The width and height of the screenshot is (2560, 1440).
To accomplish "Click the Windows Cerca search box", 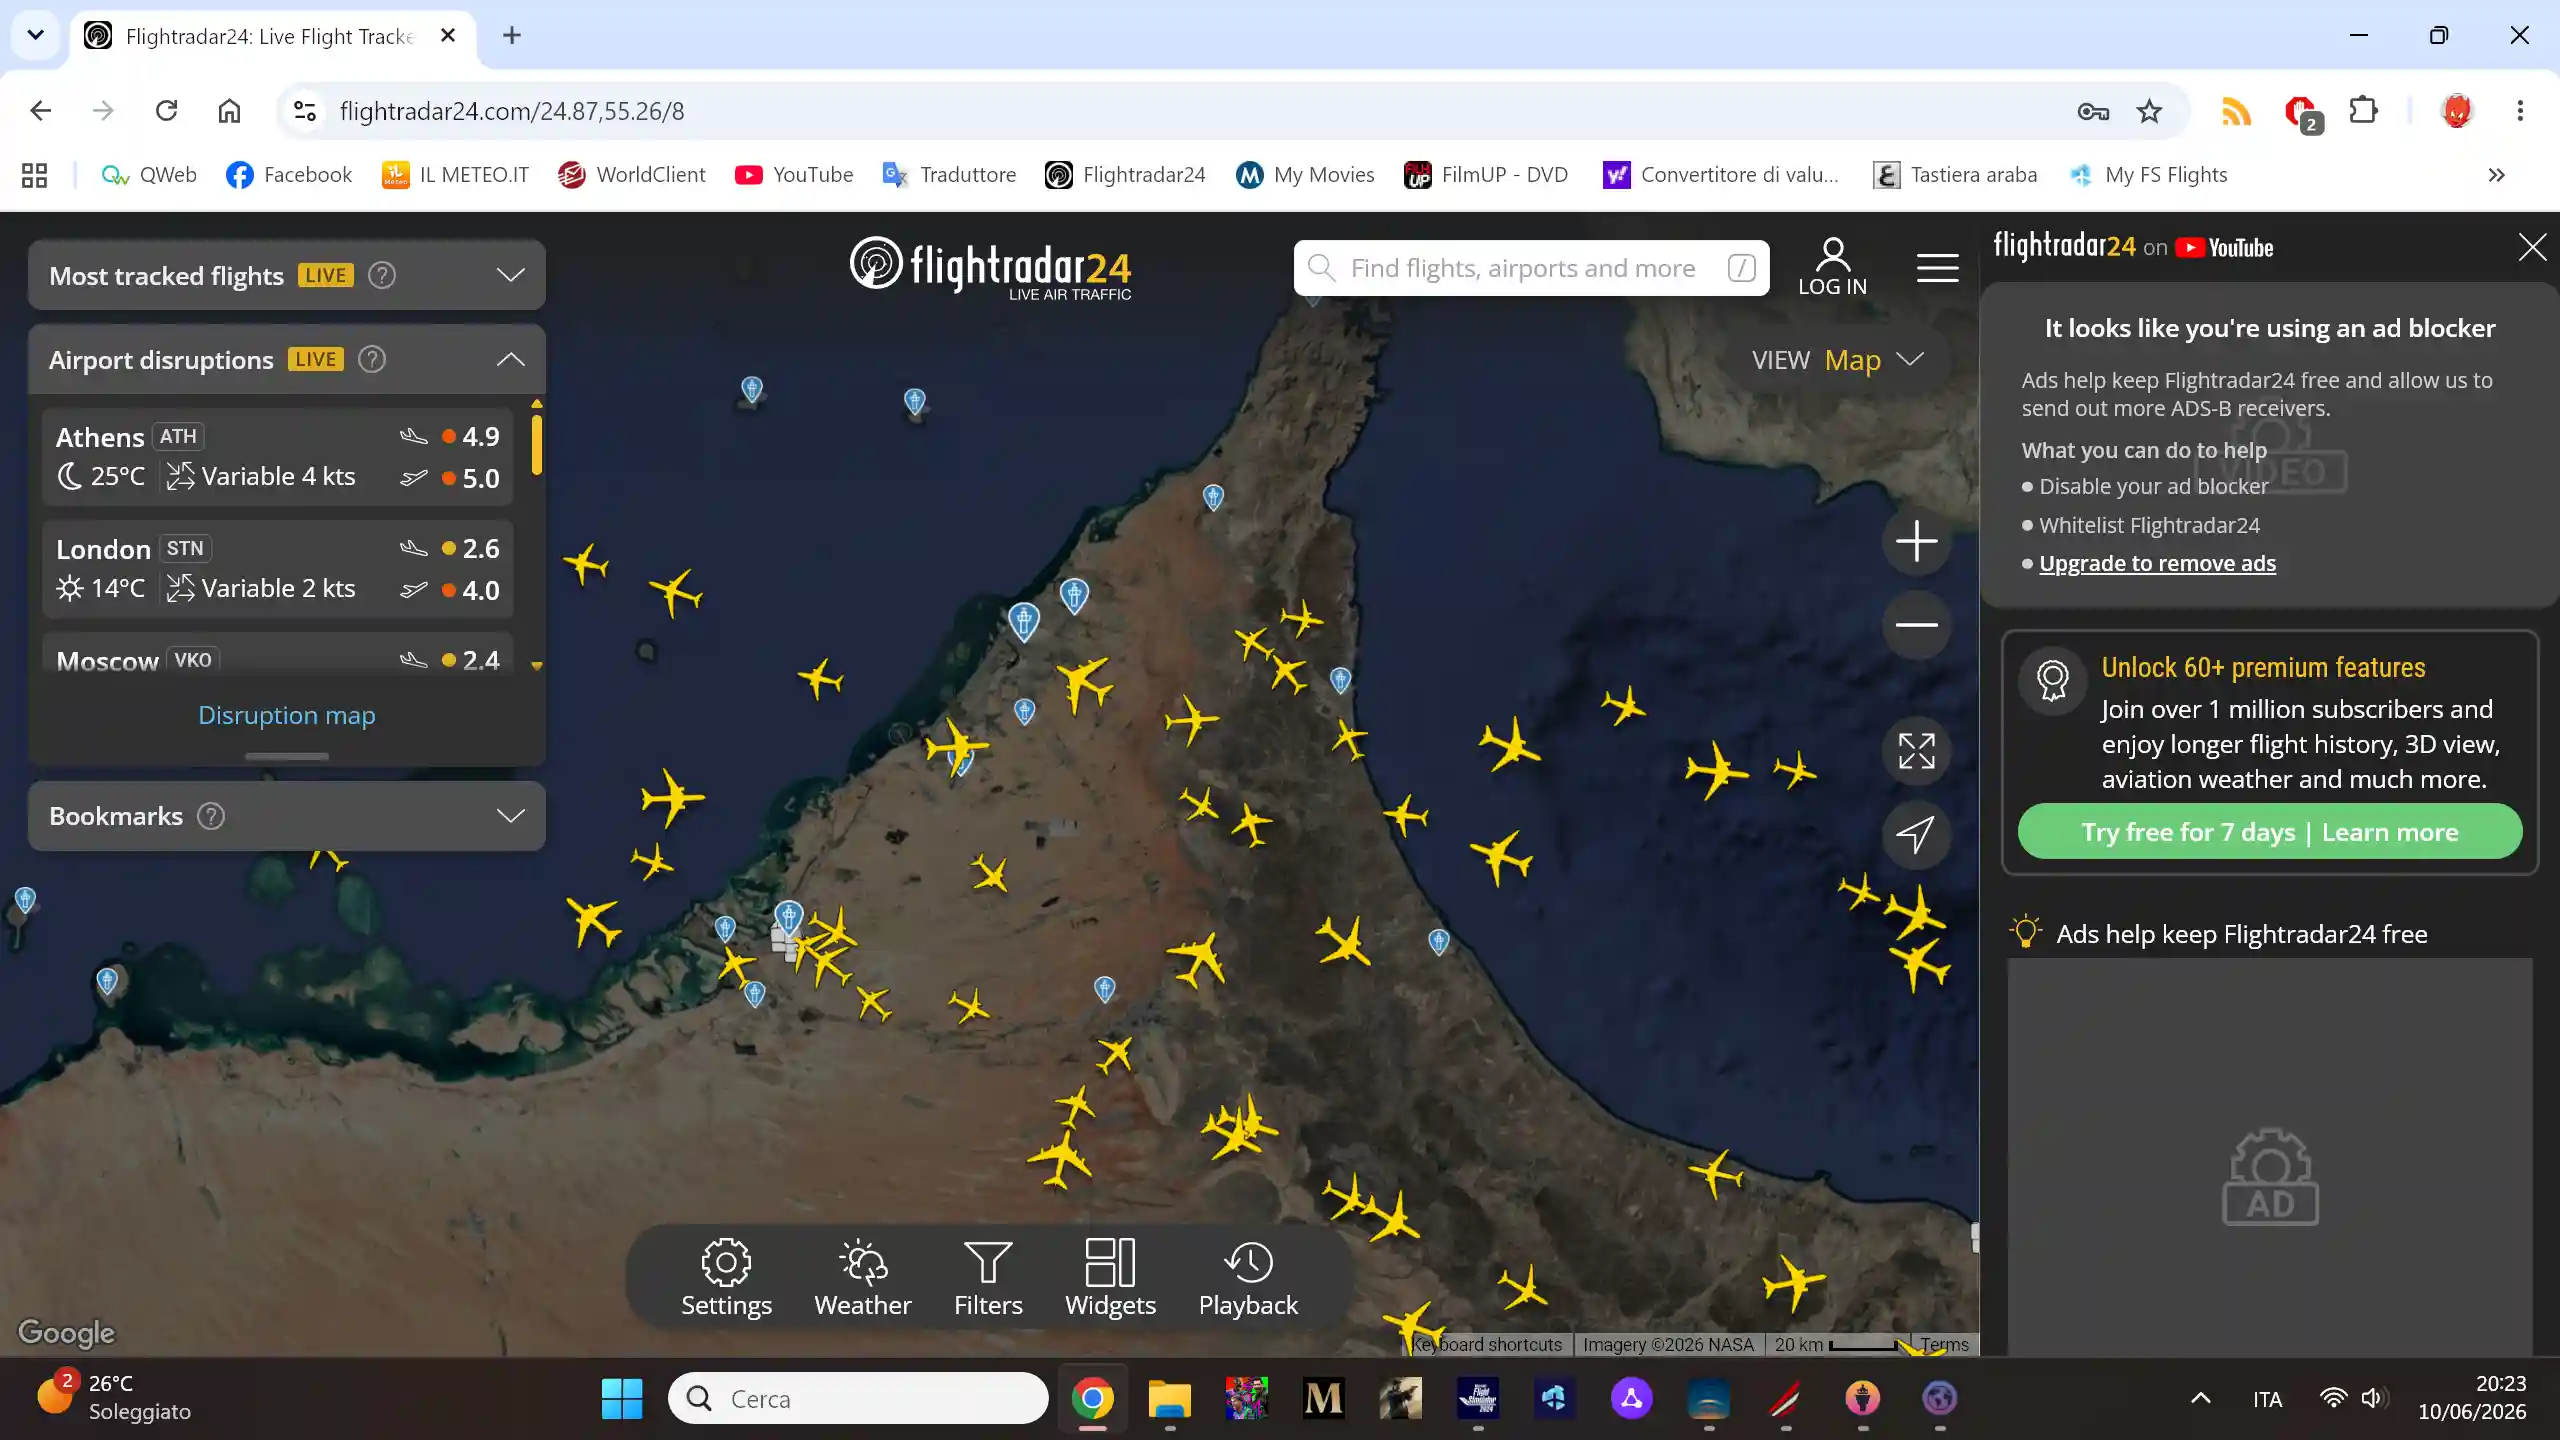I will (x=858, y=1398).
